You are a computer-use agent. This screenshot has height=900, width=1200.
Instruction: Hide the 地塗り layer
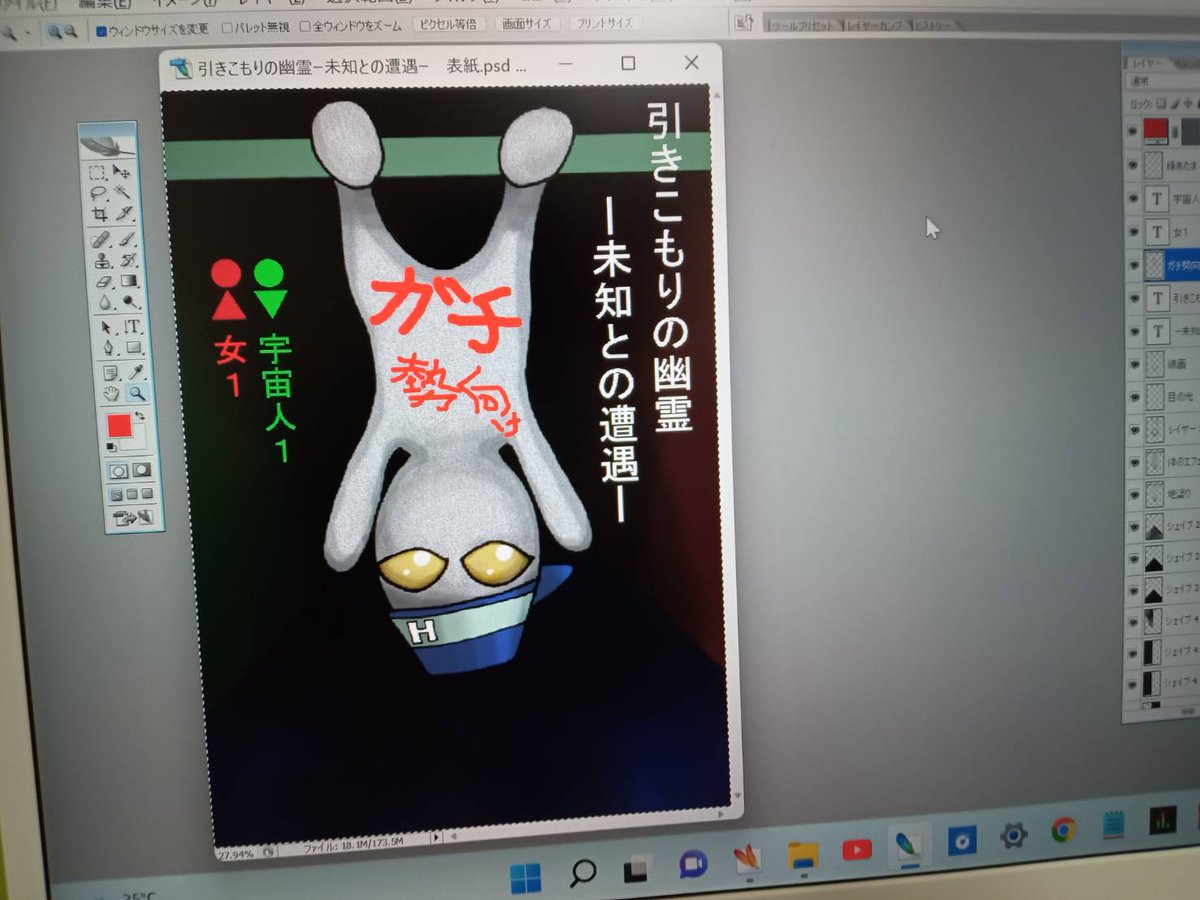1133,493
